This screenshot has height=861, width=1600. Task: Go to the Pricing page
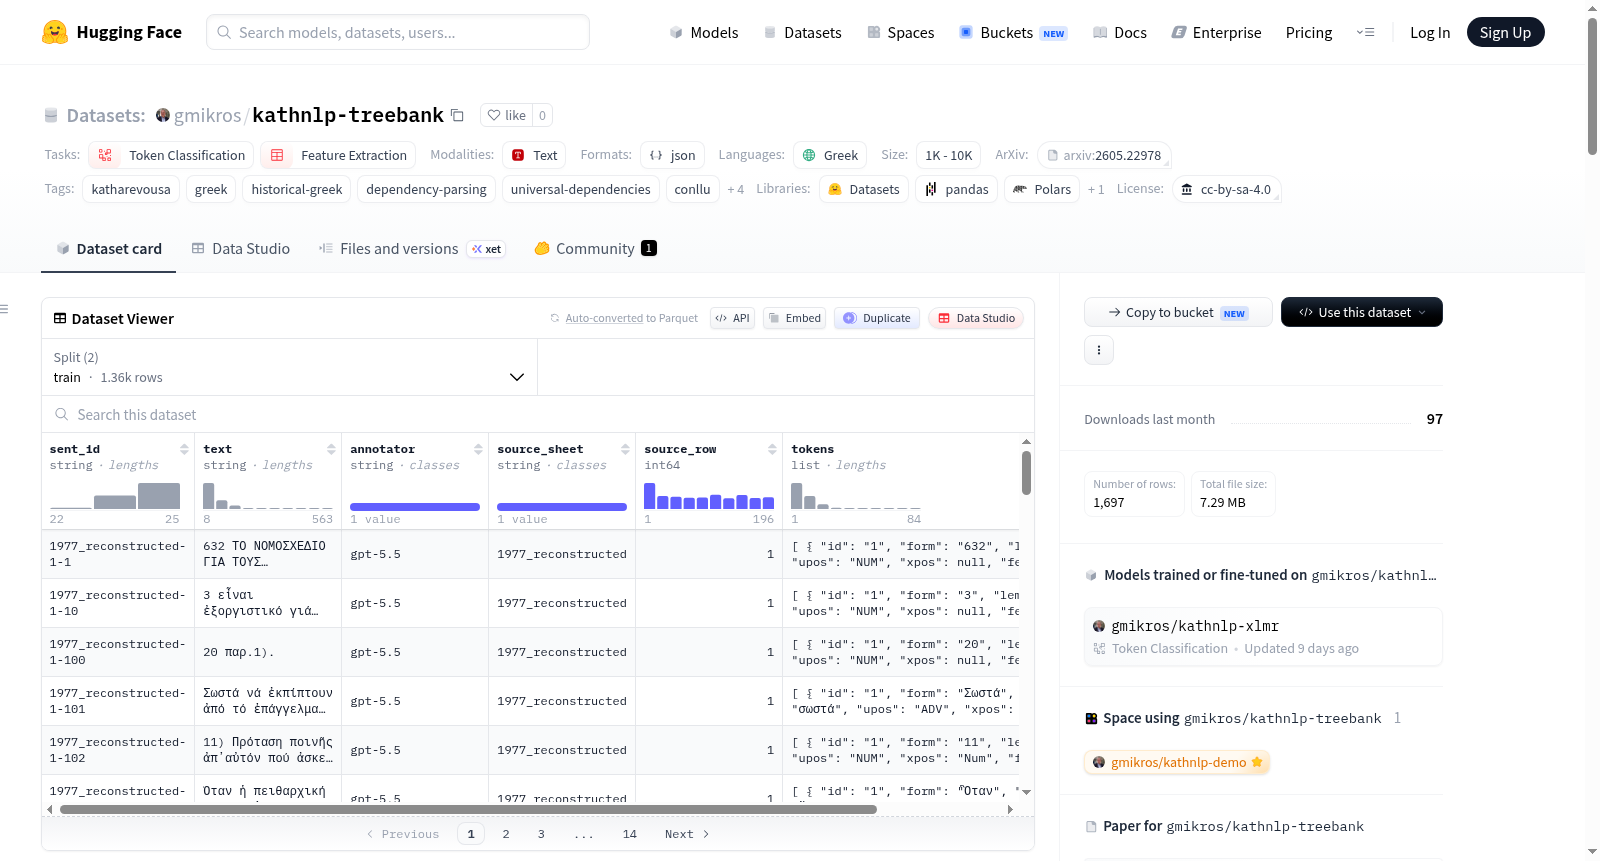tap(1309, 32)
